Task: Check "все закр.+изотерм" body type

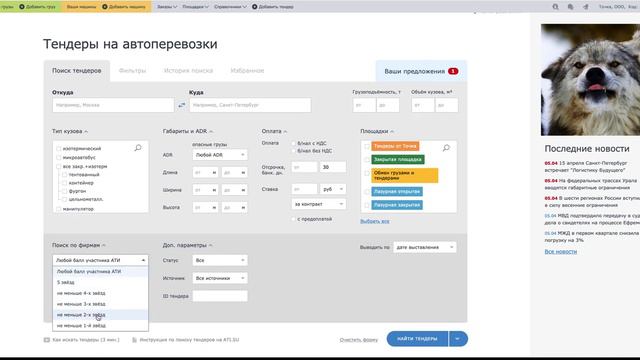Action: coord(58,167)
